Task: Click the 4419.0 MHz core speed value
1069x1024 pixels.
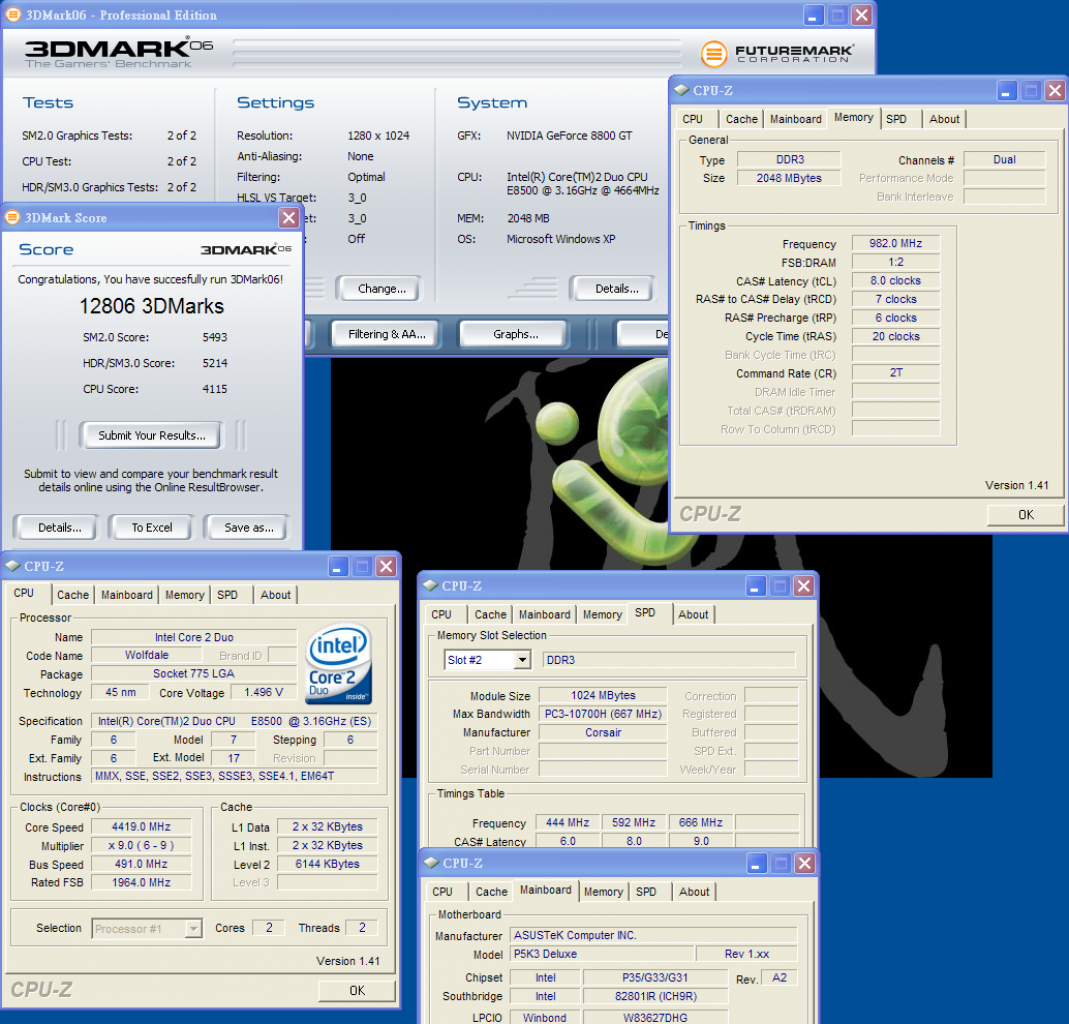Action: pyautogui.click(x=141, y=827)
